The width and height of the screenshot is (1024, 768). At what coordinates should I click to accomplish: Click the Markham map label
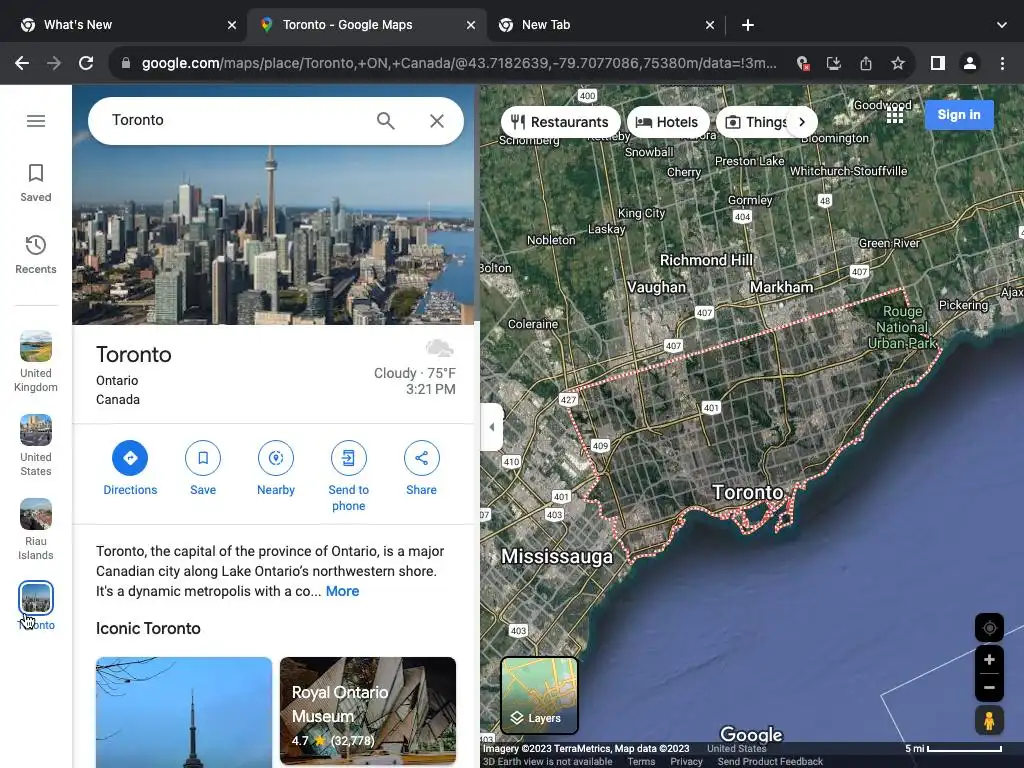(781, 287)
